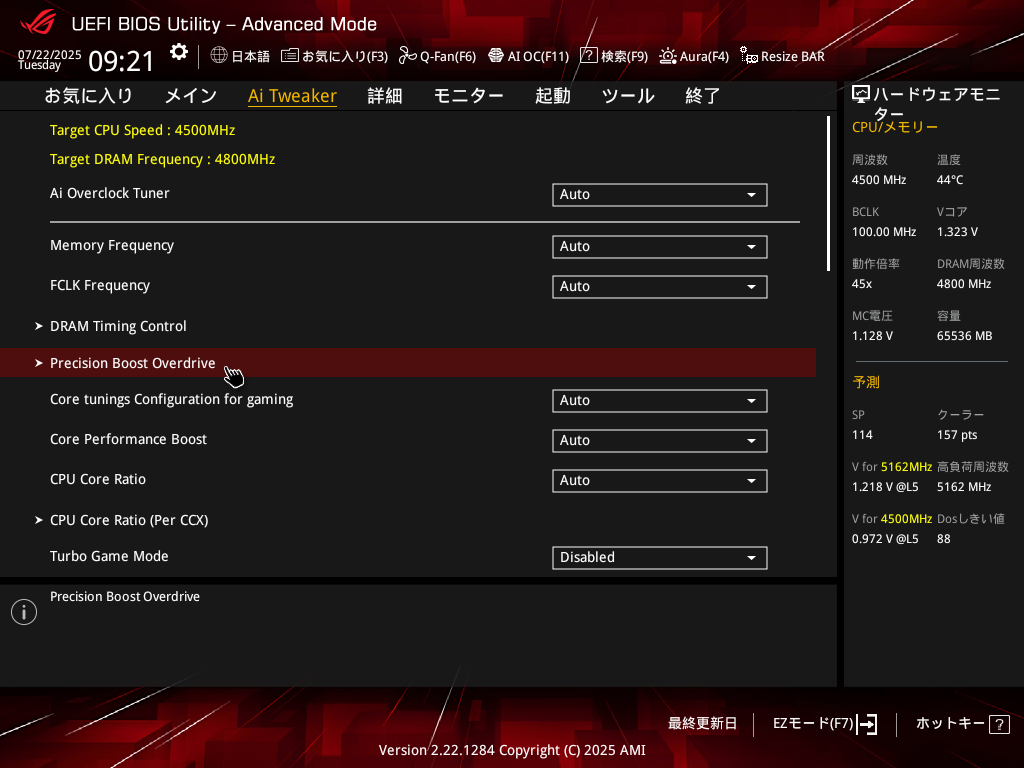Click the ROG logo icon
The image size is (1024, 768).
[x=38, y=23]
